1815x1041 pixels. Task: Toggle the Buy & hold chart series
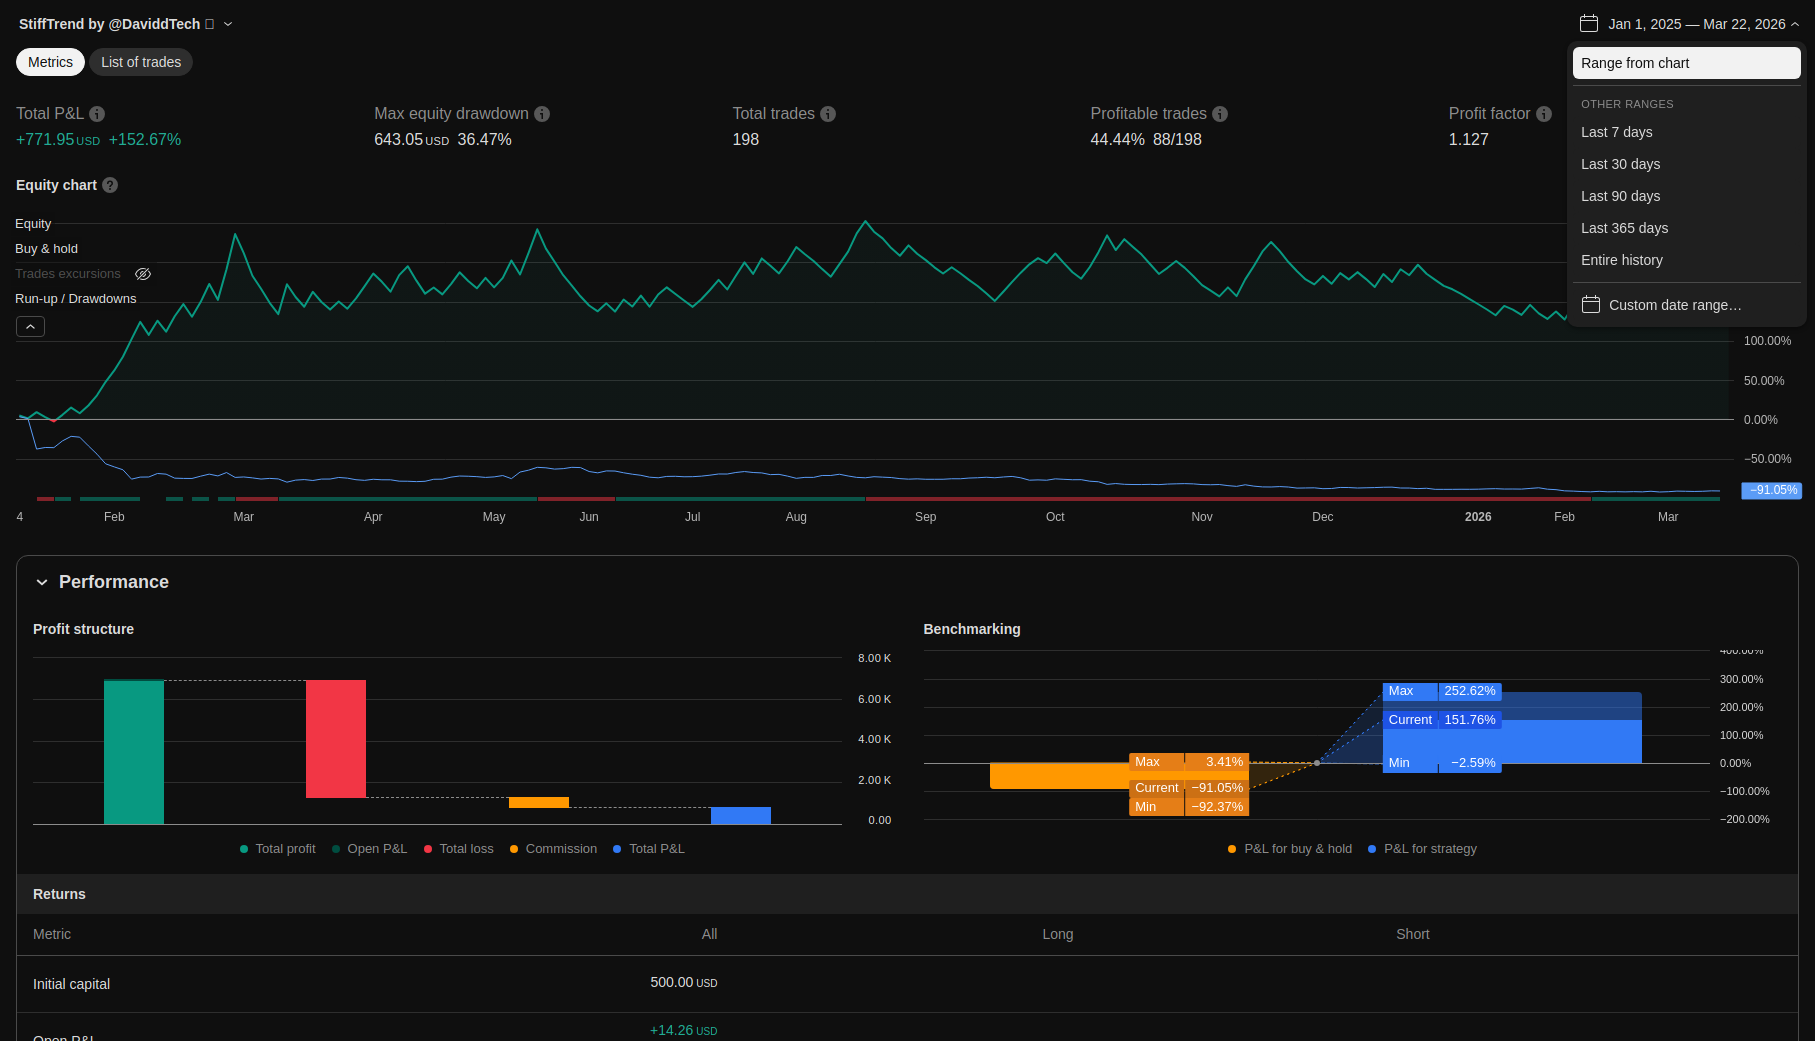coord(46,249)
